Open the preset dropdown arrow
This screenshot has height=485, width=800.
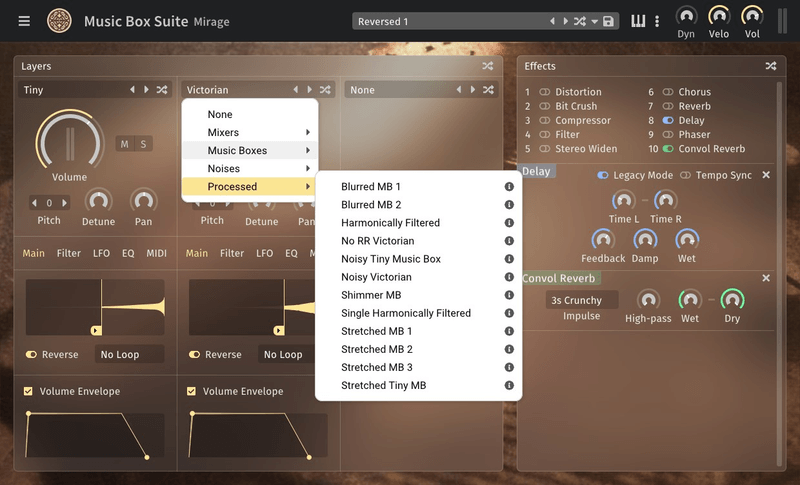point(594,22)
